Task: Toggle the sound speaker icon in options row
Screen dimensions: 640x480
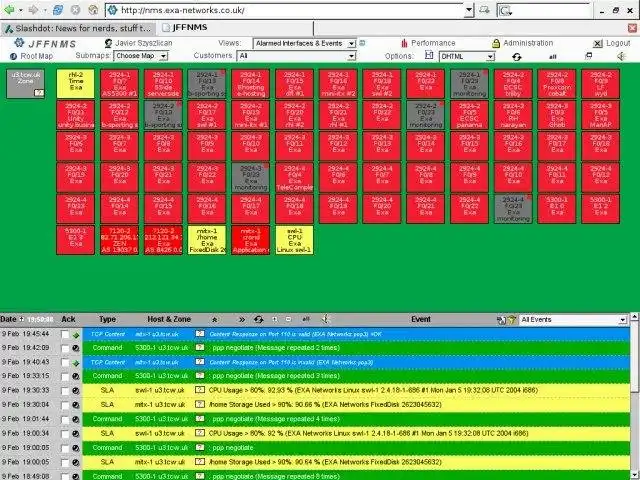Action: point(621,56)
